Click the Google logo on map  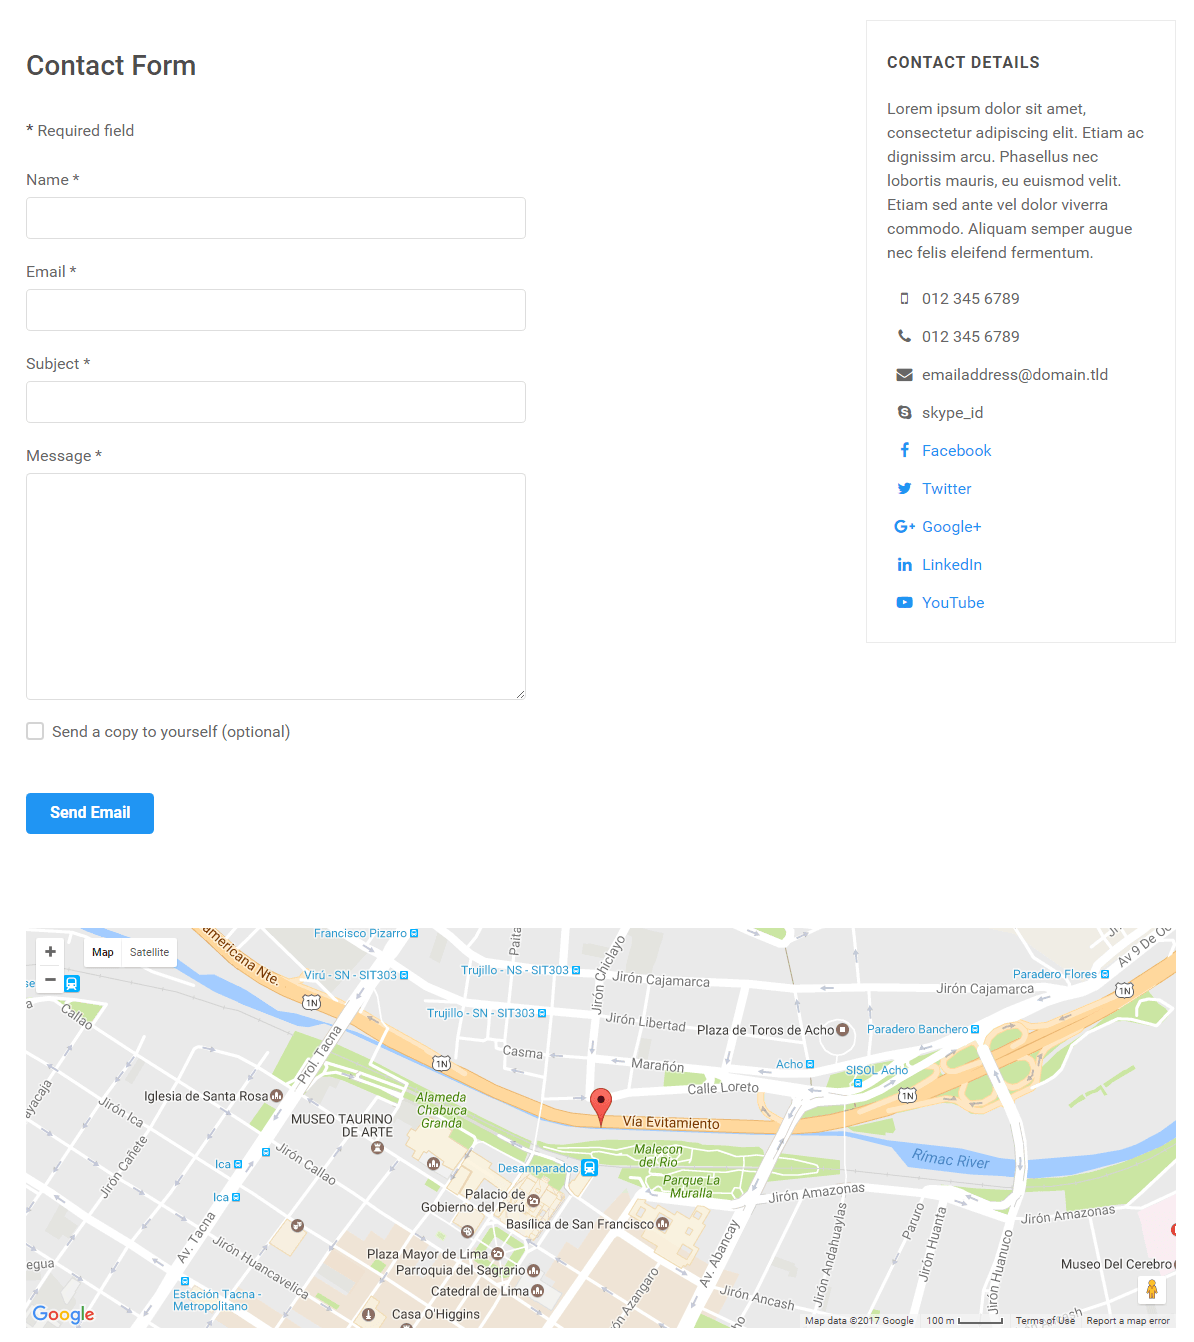[x=63, y=1314]
